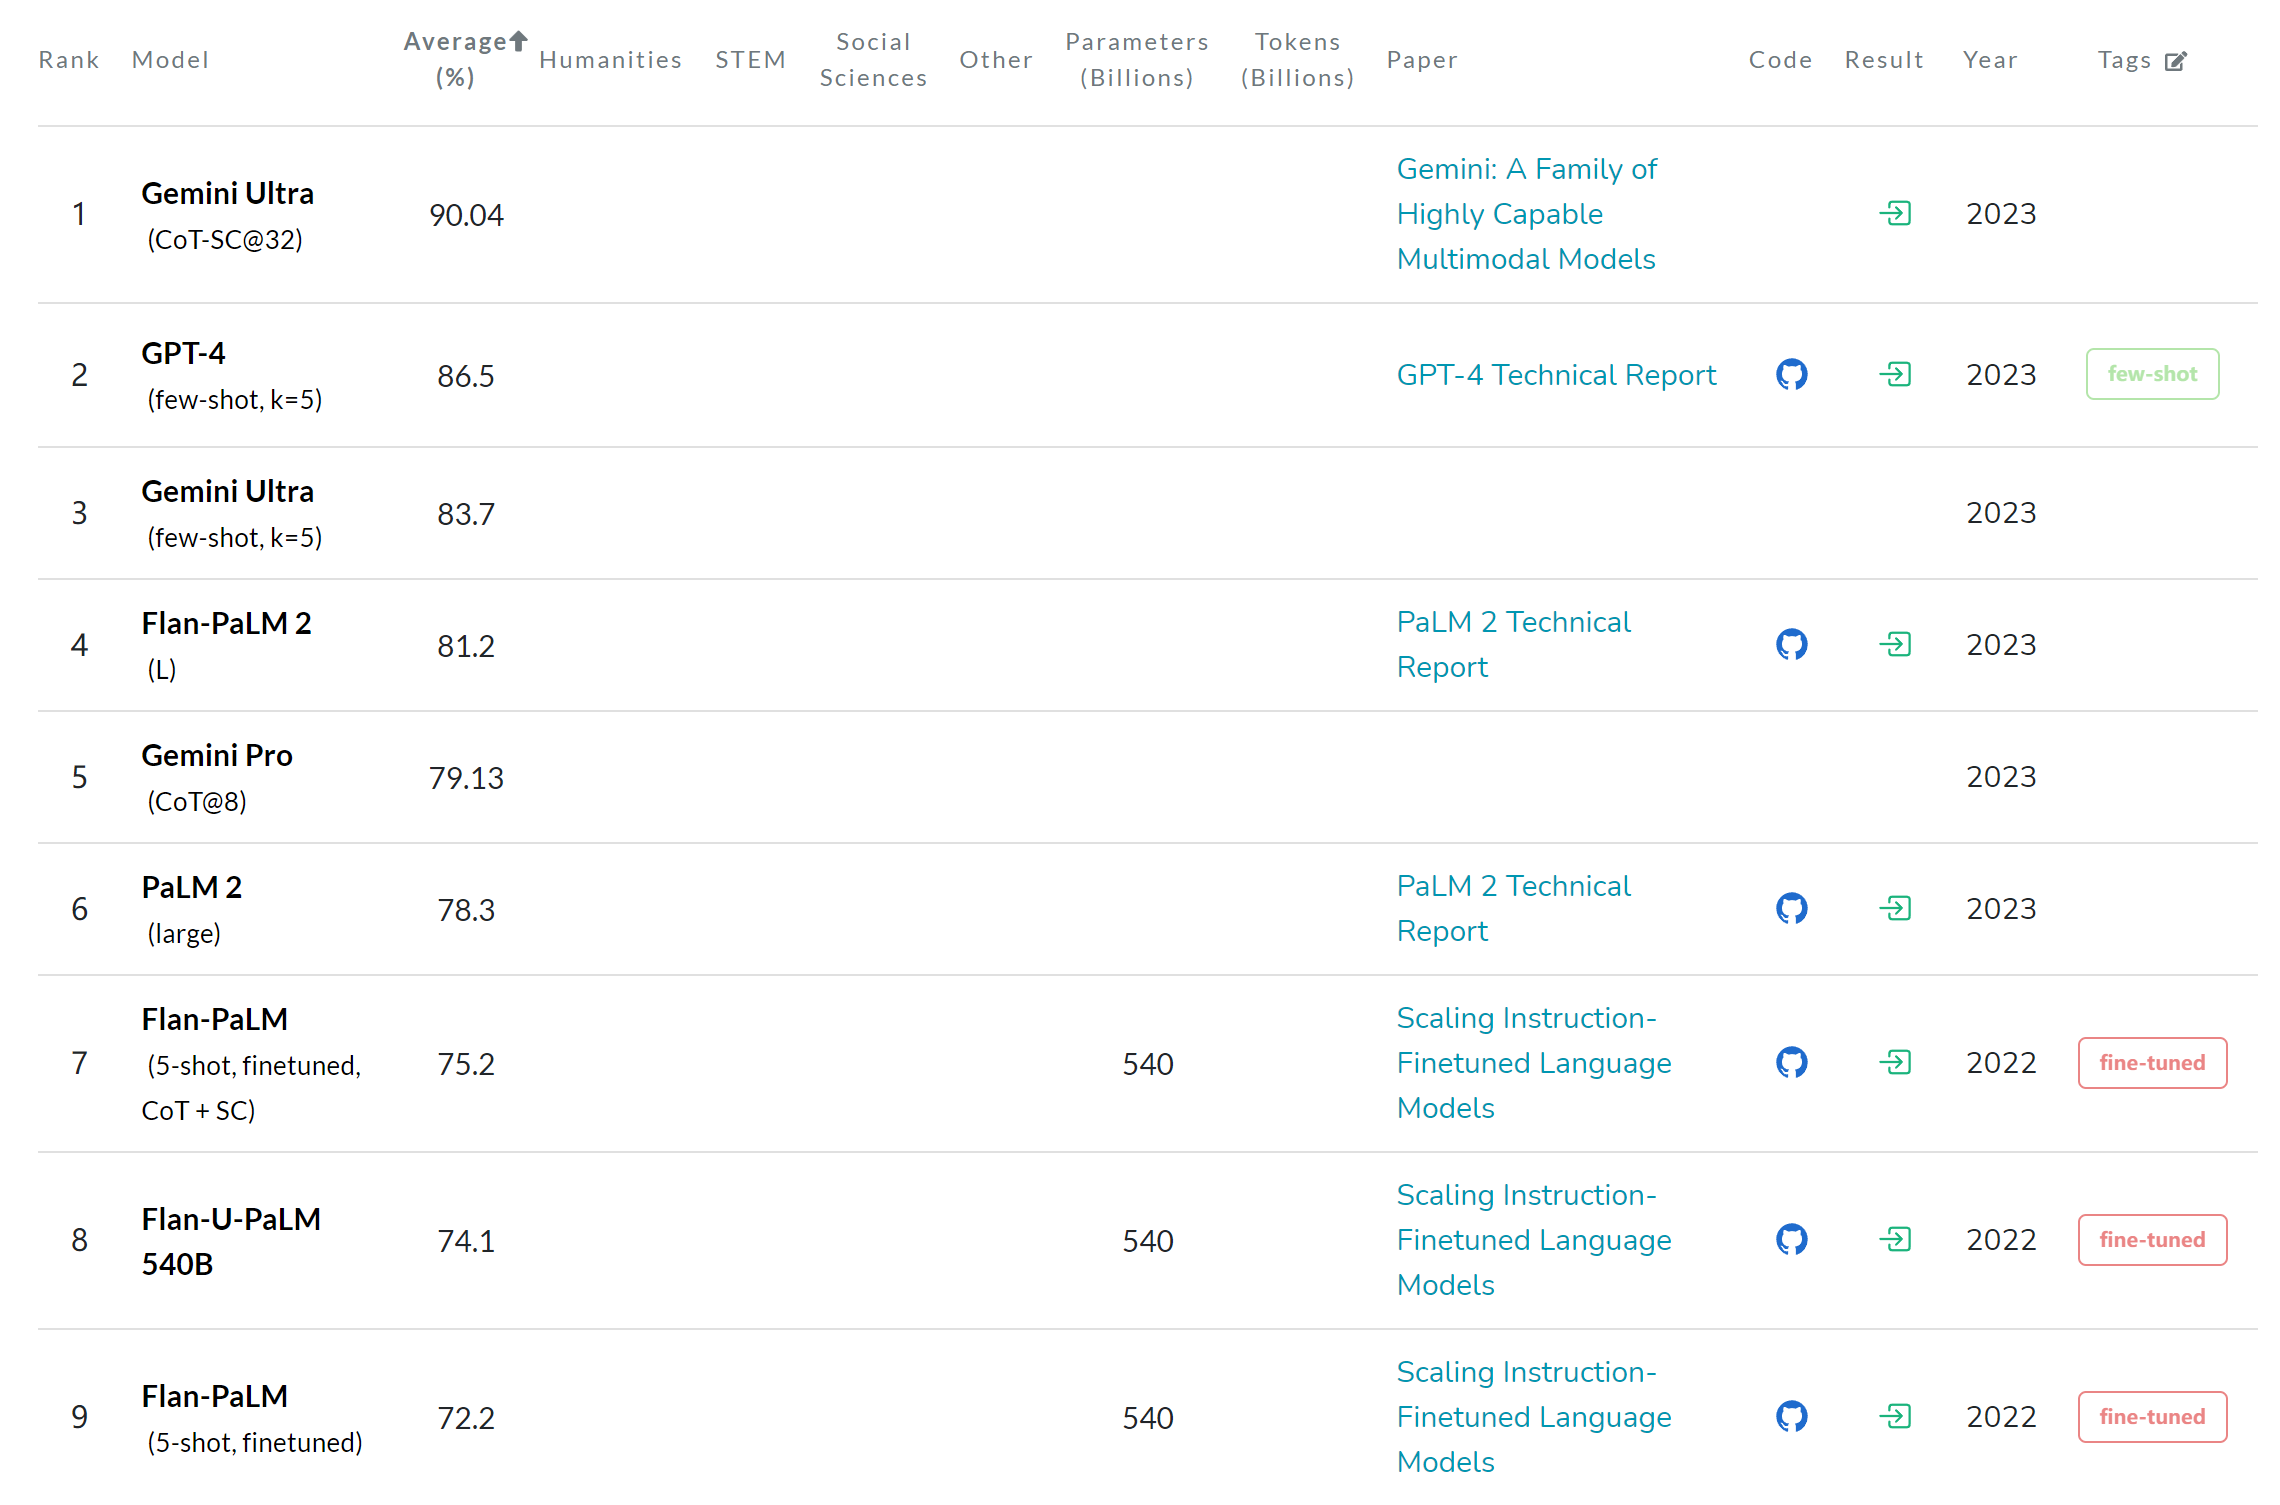Image resolution: width=2280 pixels, height=1505 pixels.
Task: Click result icon in rank 9 Flan-PaLM row
Action: [1895, 1416]
